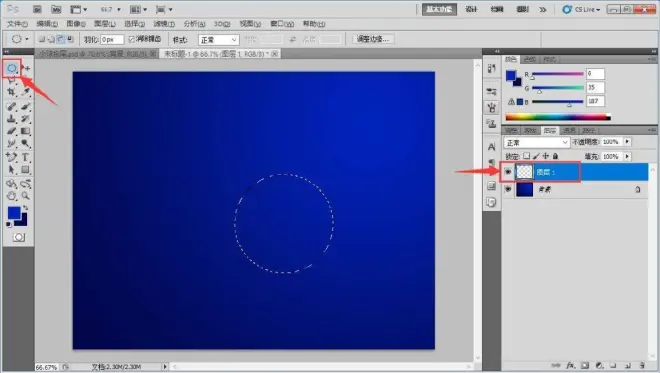The width and height of the screenshot is (660, 373).
Task: Select the Move tool
Action: pyautogui.click(x=26, y=68)
